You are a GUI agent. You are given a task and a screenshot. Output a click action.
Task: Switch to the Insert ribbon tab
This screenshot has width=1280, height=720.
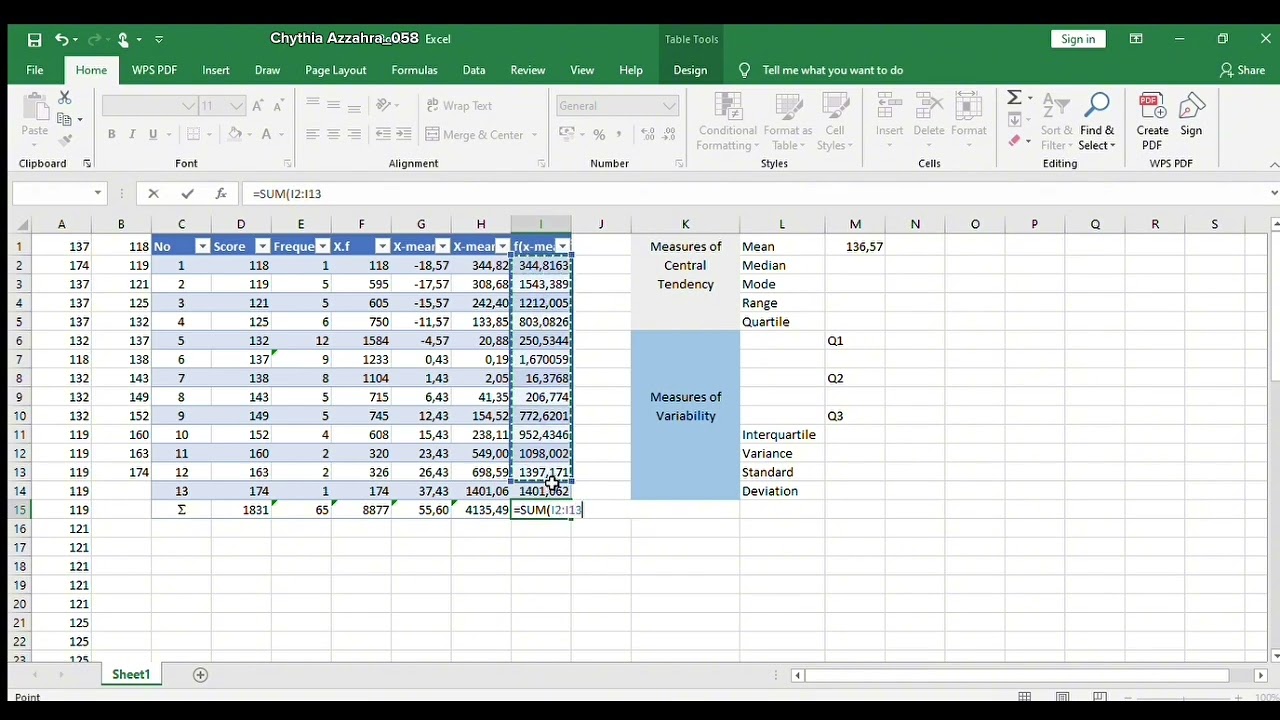point(216,70)
